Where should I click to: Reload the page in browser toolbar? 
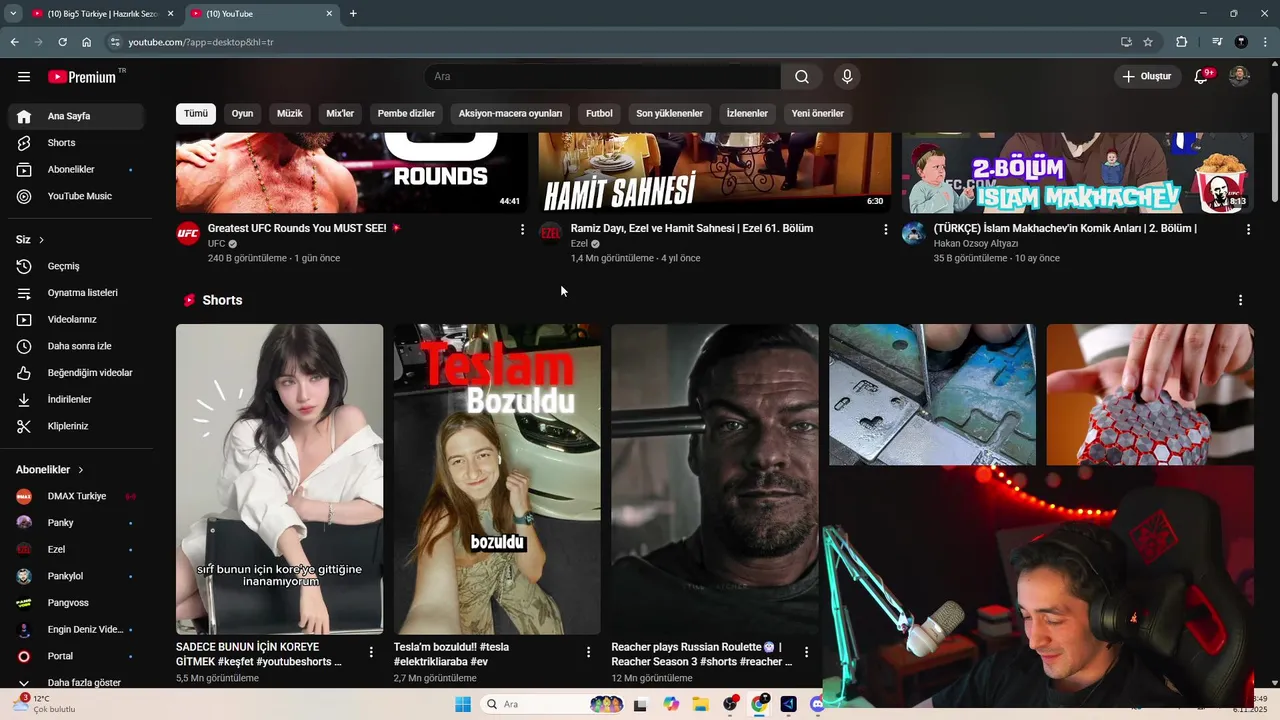tap(62, 42)
